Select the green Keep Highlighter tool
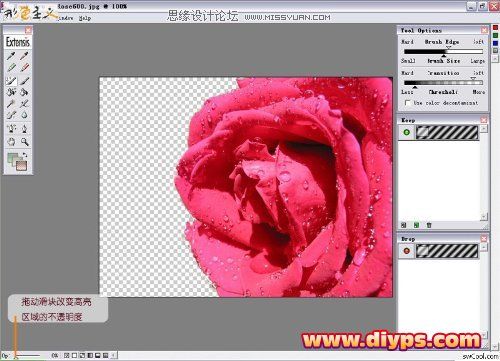The image size is (500, 361). pos(11,68)
